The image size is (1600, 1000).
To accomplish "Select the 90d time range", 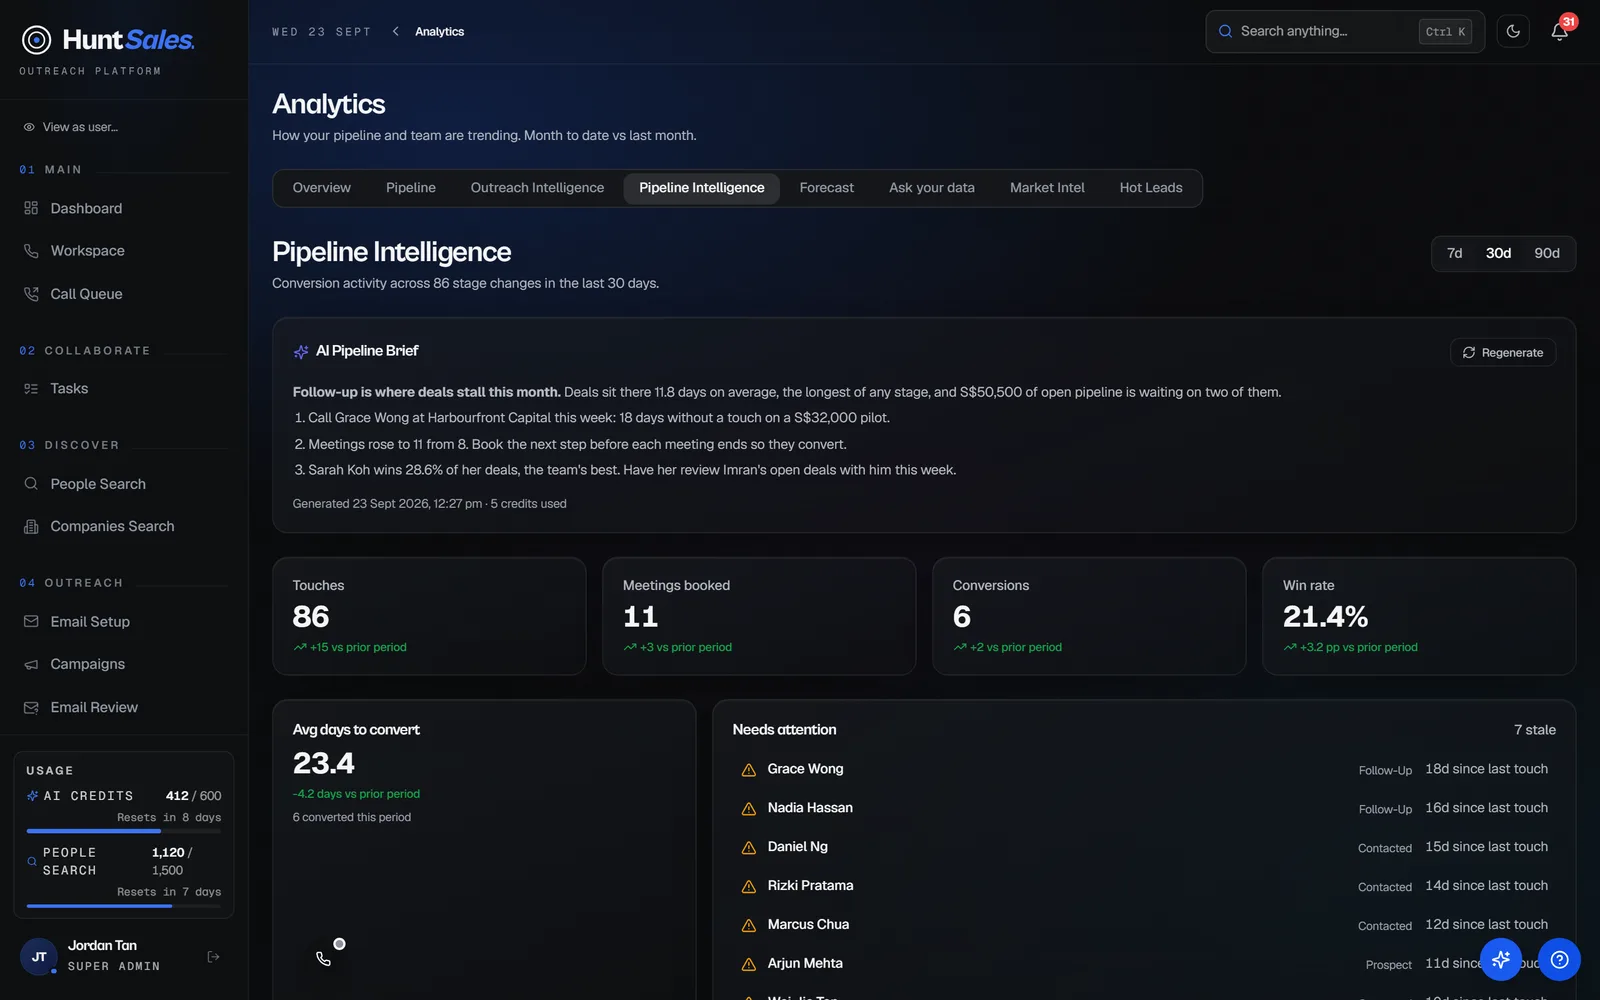I will coord(1547,254).
